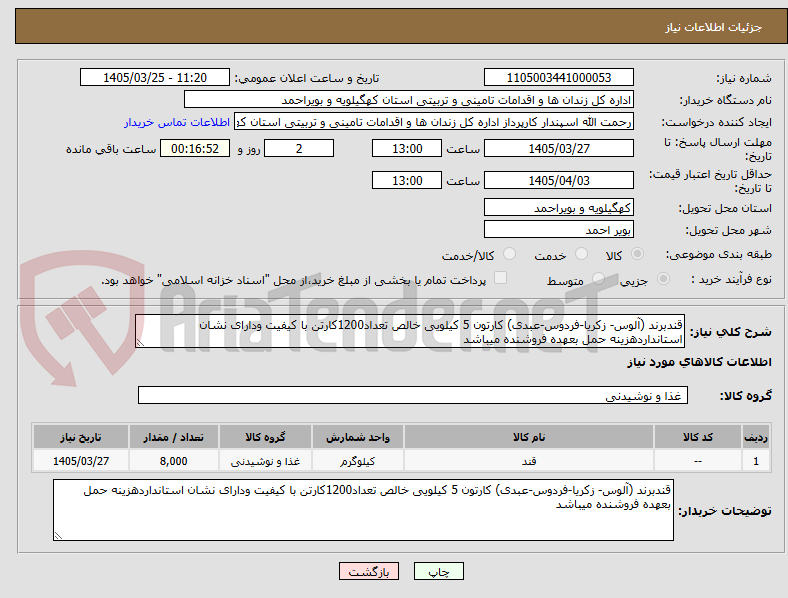Click the ایجاد کننده درخواست field
This screenshot has width=788, height=598.
pyautogui.click(x=434, y=122)
